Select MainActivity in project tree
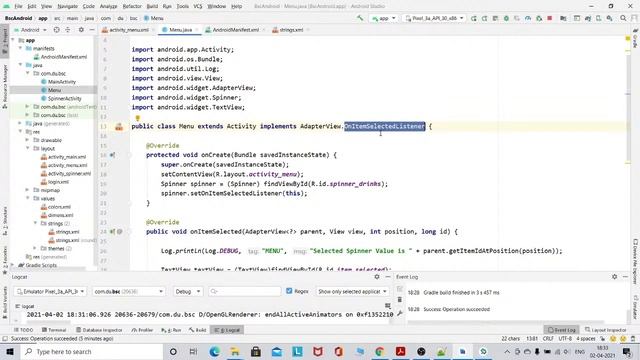The width and height of the screenshot is (640, 360). (62, 82)
